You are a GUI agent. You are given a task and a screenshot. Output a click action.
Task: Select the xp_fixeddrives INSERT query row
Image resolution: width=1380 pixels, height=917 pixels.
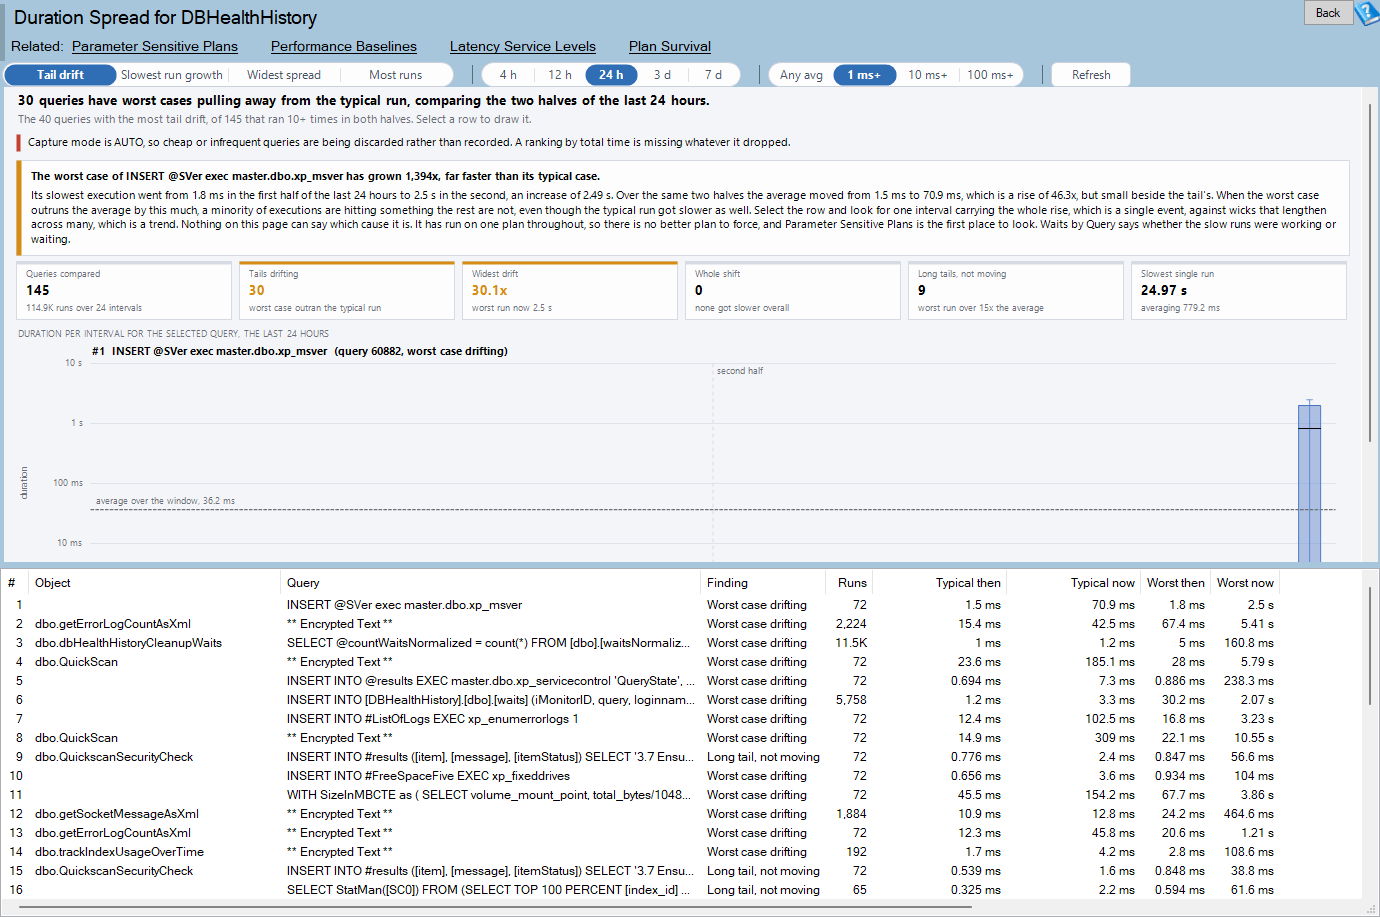click(640, 776)
